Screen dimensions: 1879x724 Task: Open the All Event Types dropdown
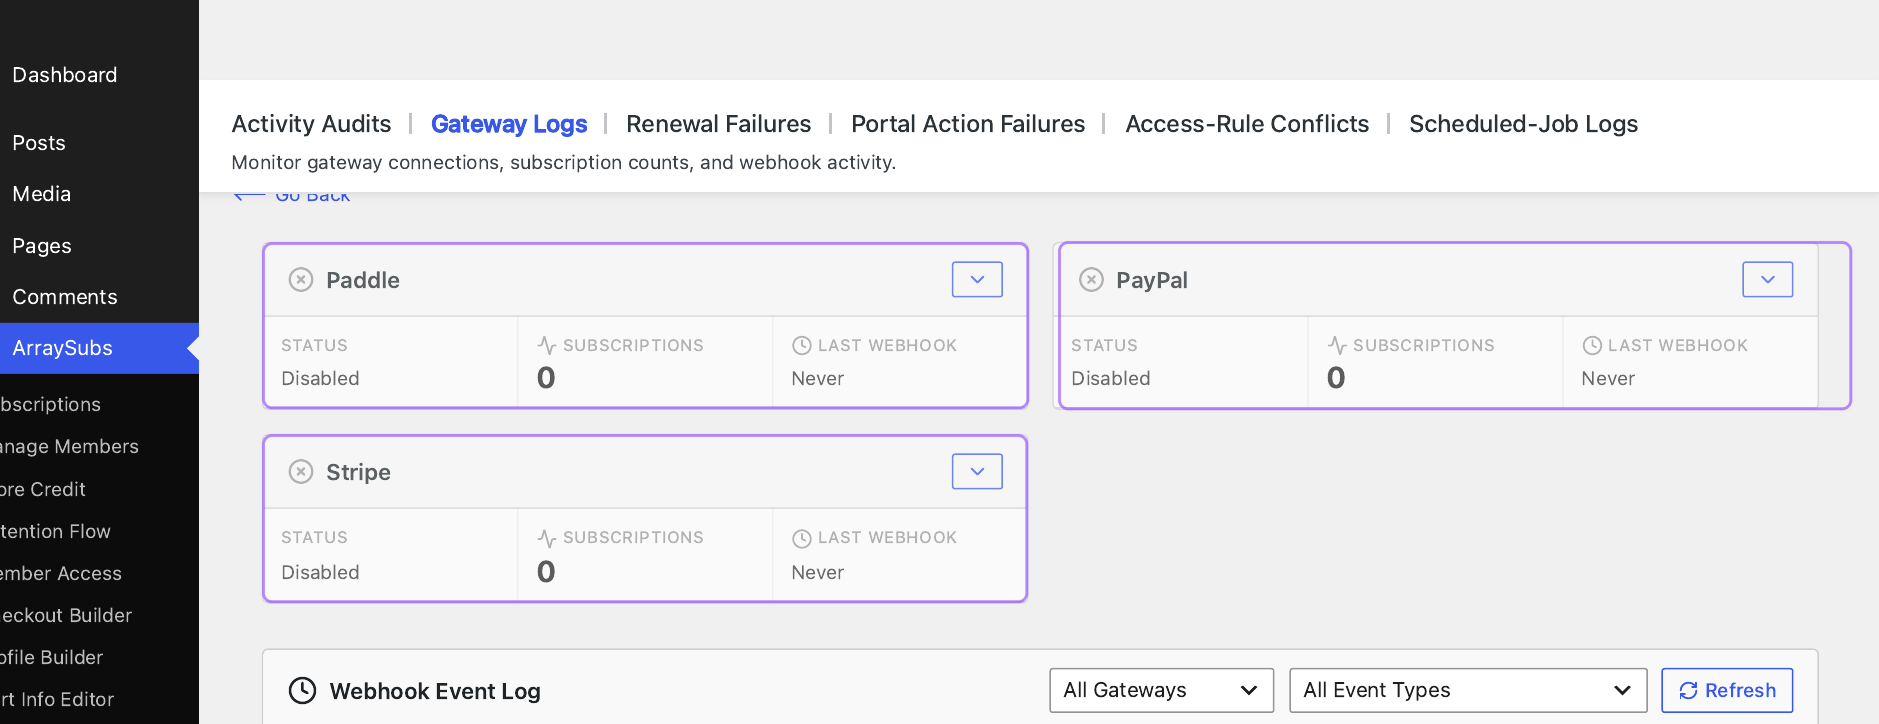coord(1467,690)
